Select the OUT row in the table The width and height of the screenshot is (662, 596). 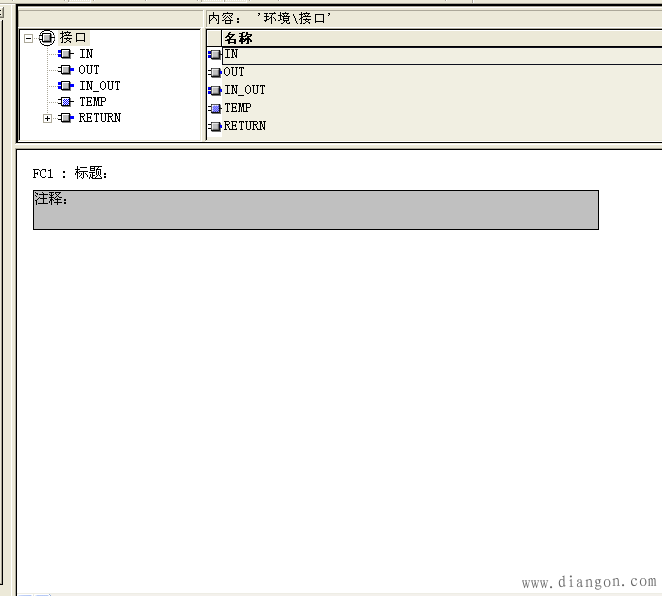234,72
